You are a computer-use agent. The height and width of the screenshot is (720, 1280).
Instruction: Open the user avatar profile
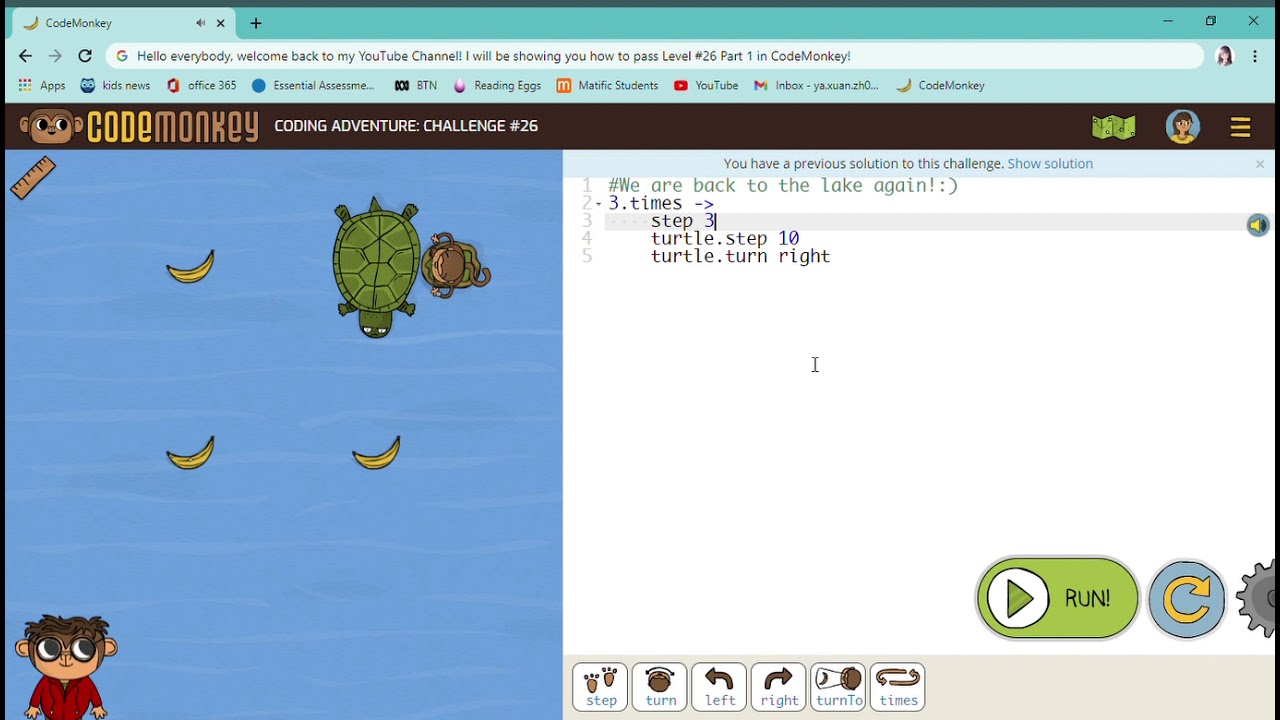tap(1182, 127)
